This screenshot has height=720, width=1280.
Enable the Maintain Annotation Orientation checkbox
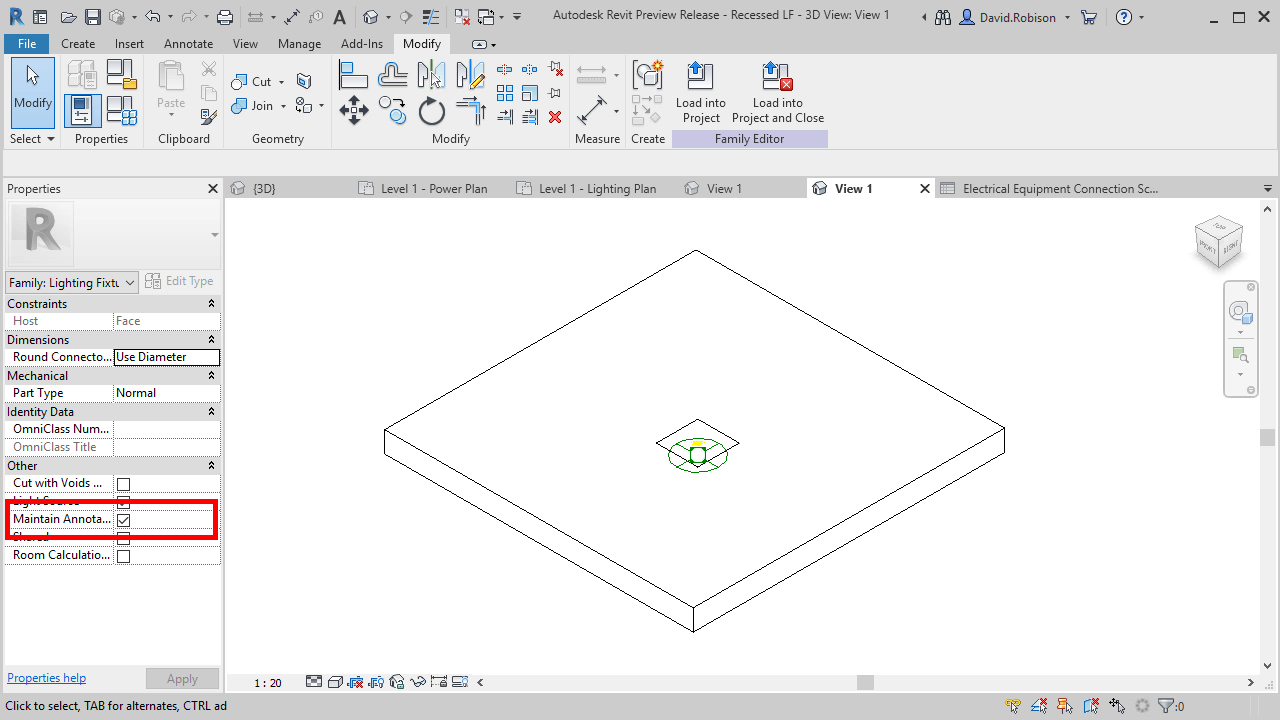tap(123, 519)
